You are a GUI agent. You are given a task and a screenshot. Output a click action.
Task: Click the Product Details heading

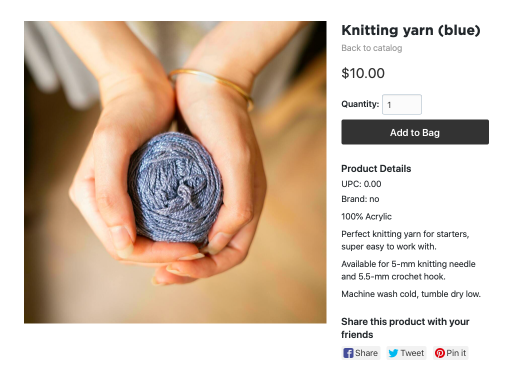click(376, 169)
